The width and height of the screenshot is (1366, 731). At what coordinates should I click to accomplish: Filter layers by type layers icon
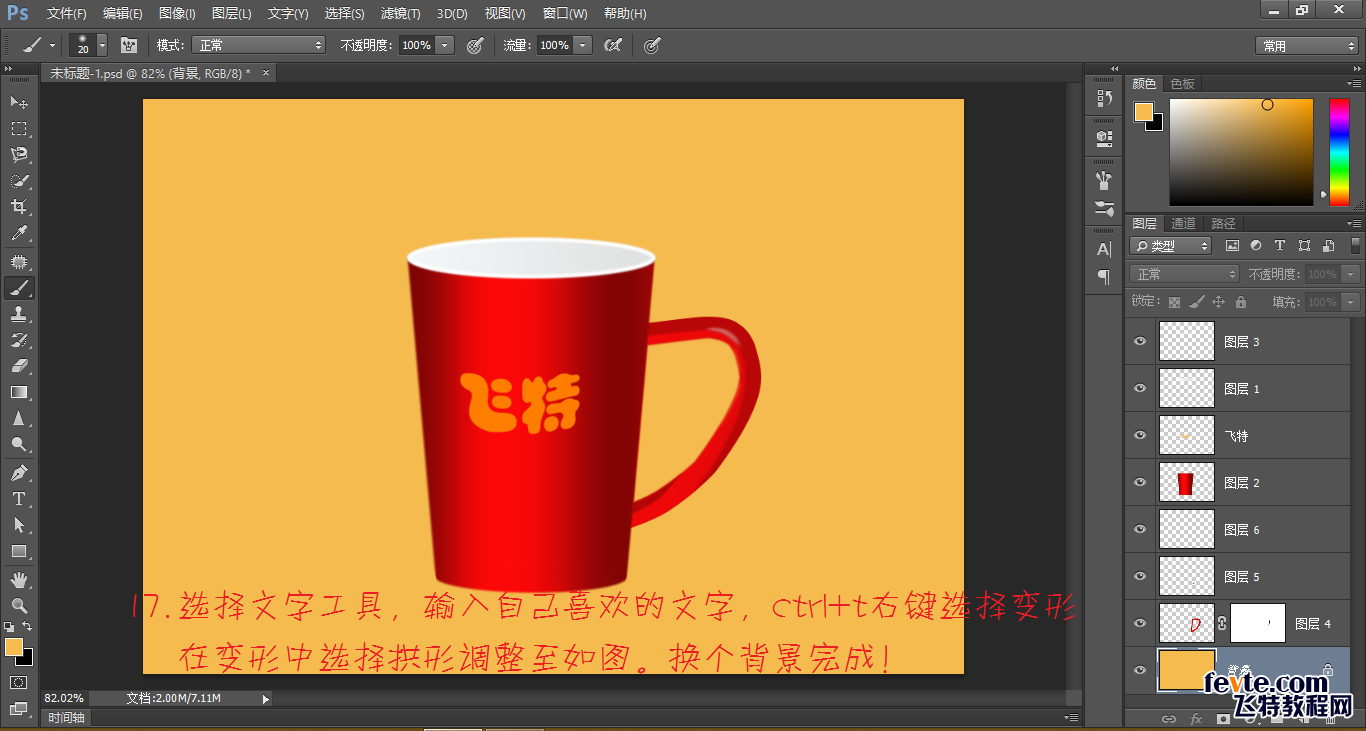pos(1280,245)
